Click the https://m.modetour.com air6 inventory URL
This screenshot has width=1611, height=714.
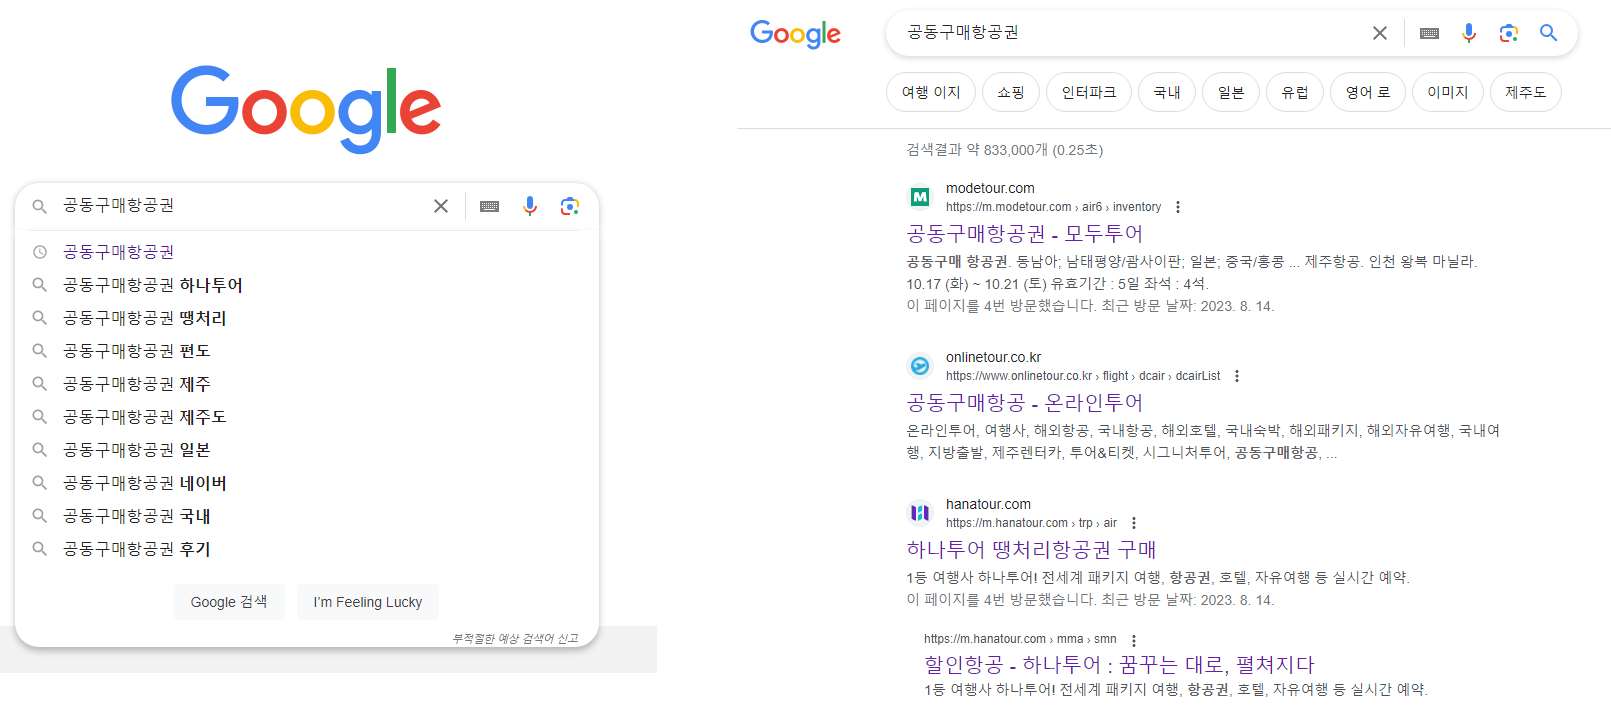[x=1054, y=207]
